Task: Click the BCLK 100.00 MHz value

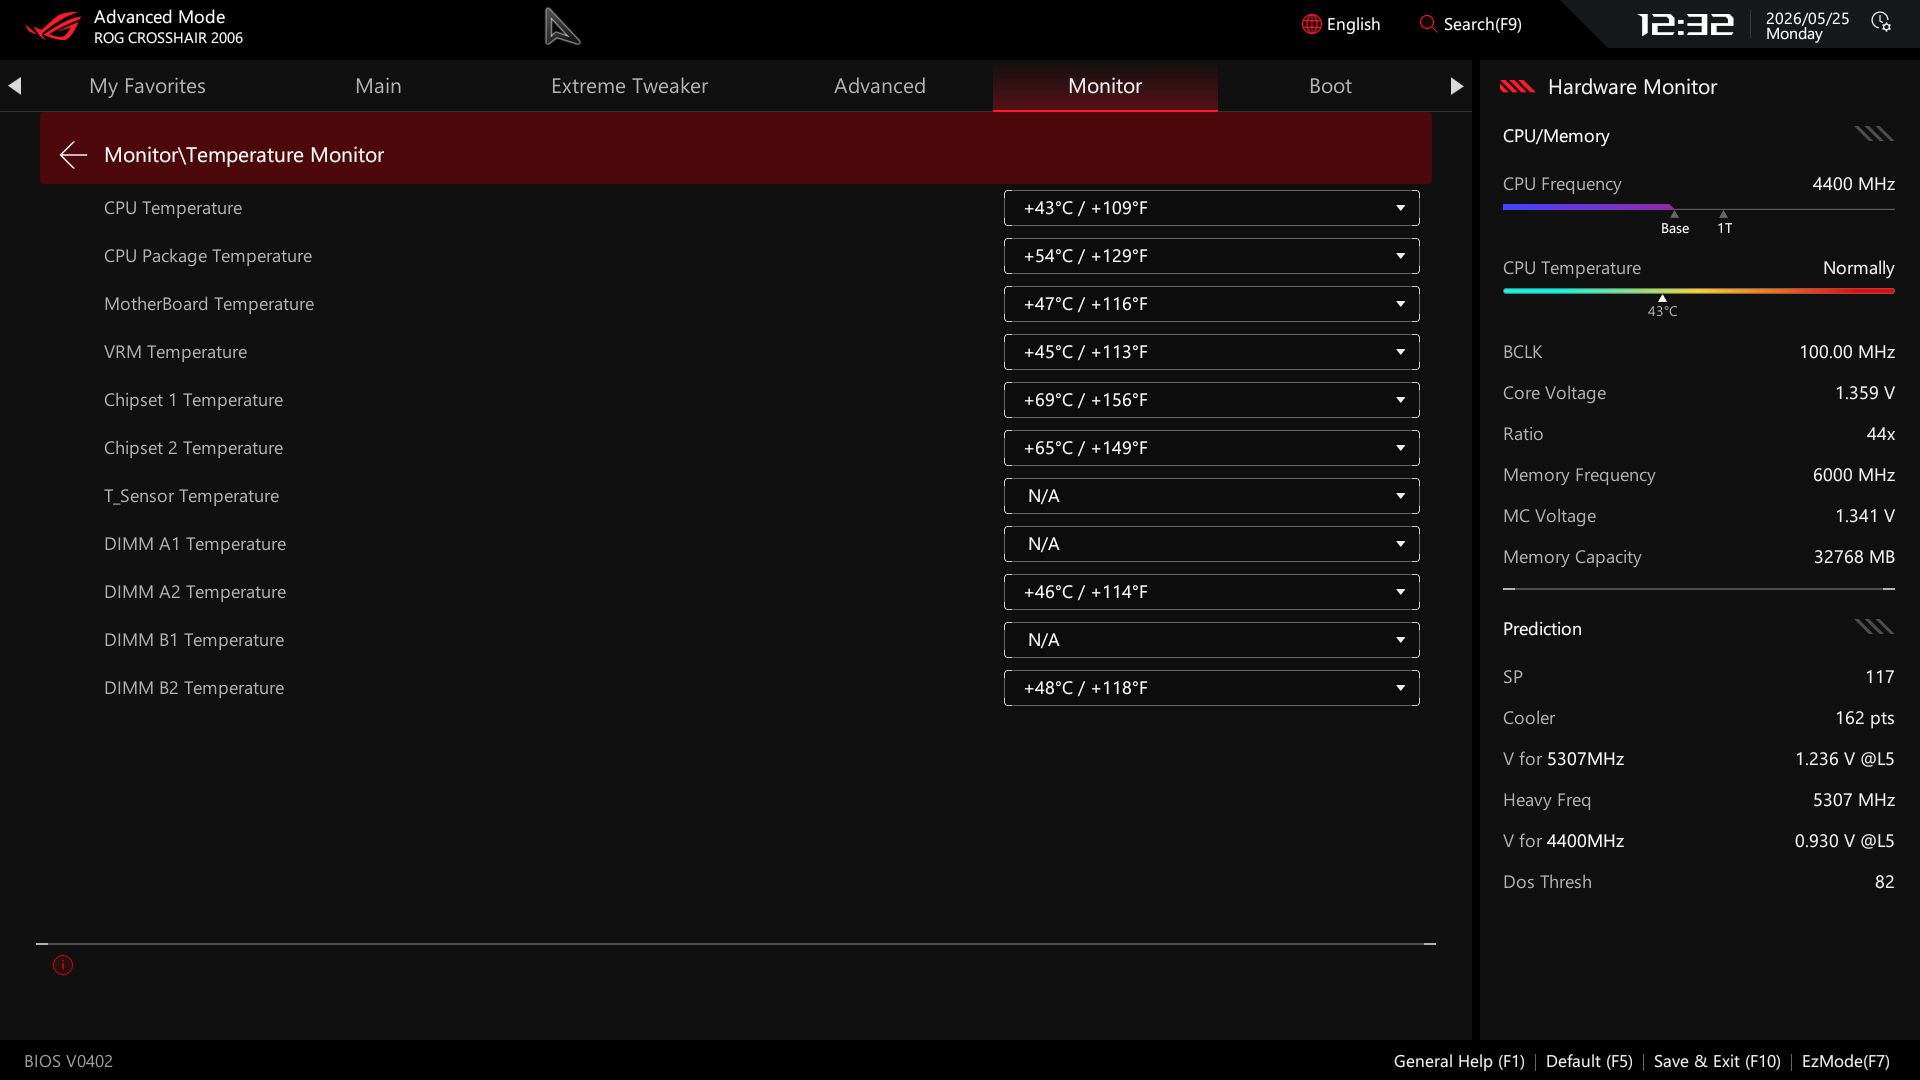Action: [1846, 352]
